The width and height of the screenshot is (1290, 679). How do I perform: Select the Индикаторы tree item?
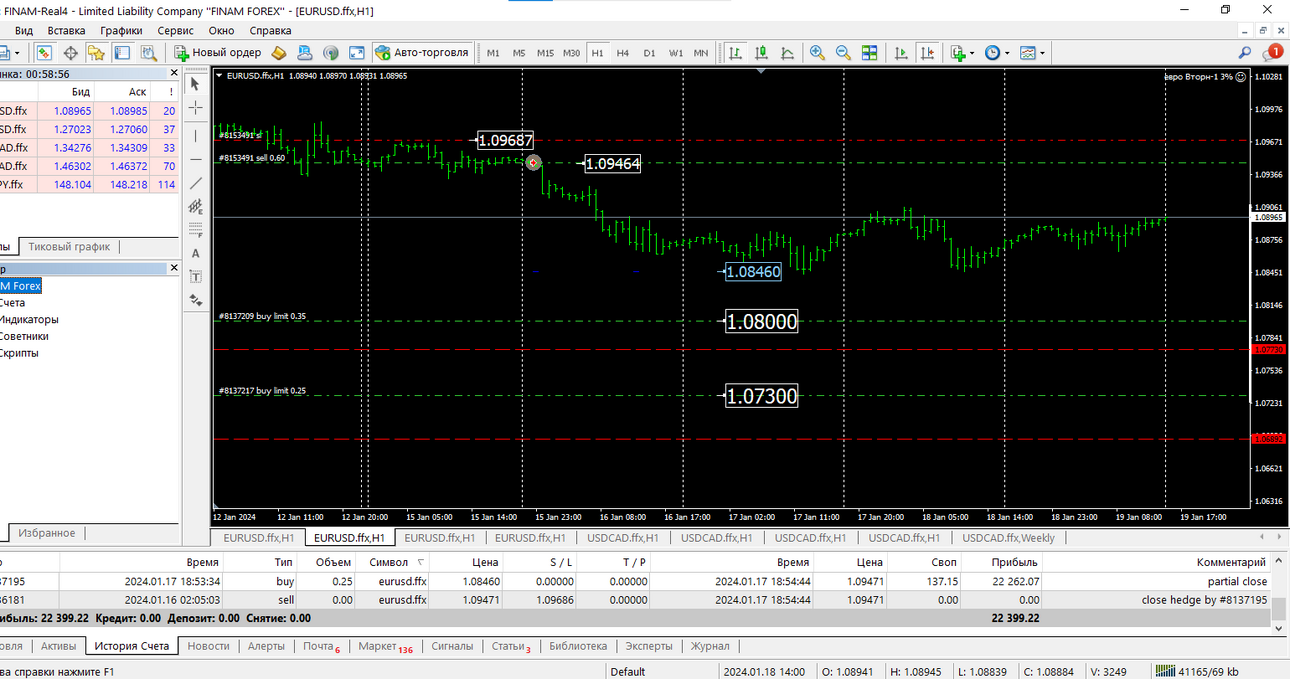pyautogui.click(x=29, y=320)
